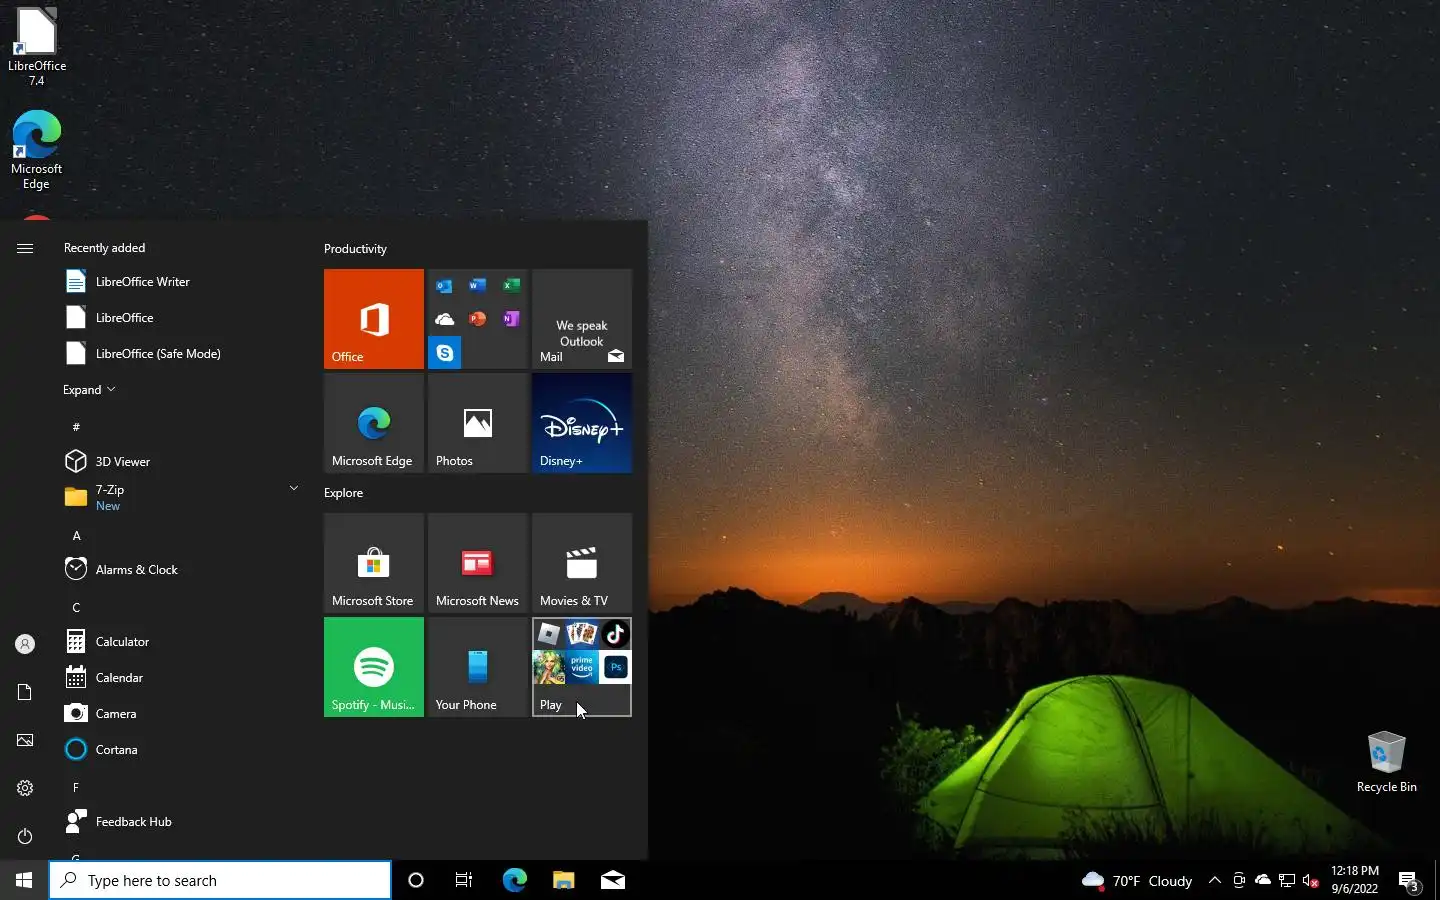Viewport: 1440px width, 900px height.
Task: Open user account icon in Start sidebar
Action: [25, 644]
